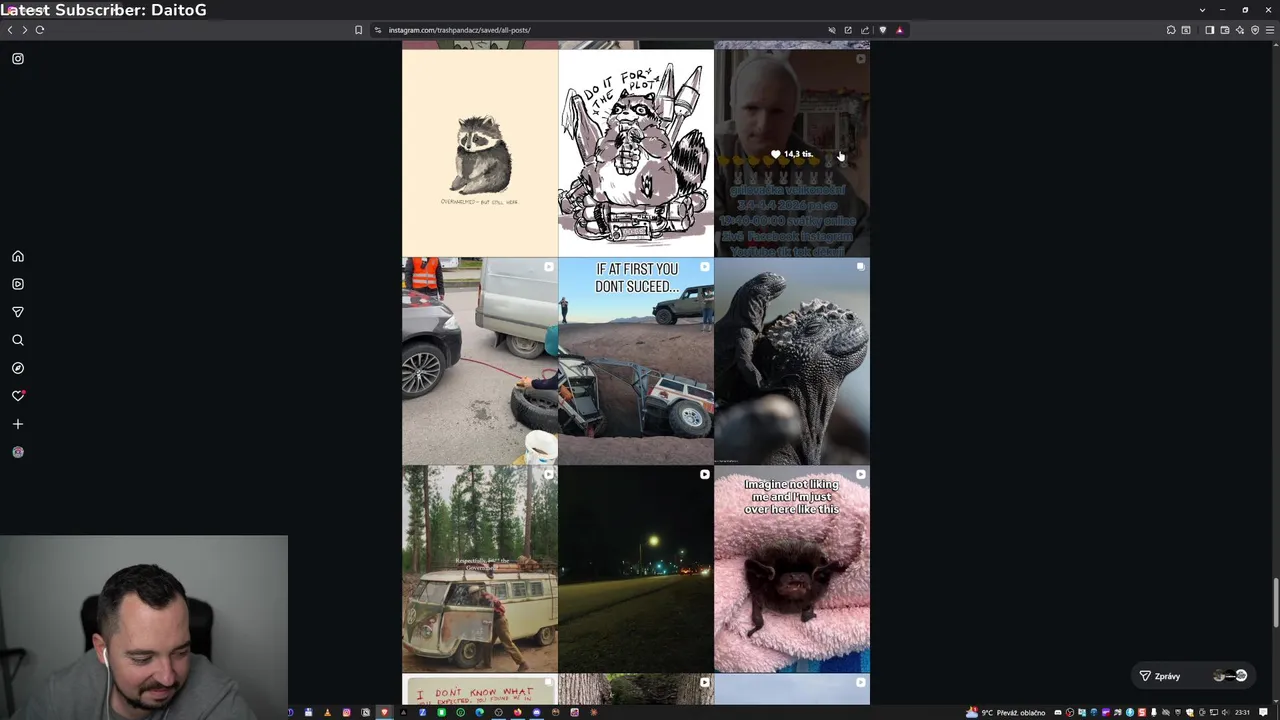Screen dimensions: 1280x720
Task: Click the page vertical scrollbar thumb
Action: tap(1276, 603)
